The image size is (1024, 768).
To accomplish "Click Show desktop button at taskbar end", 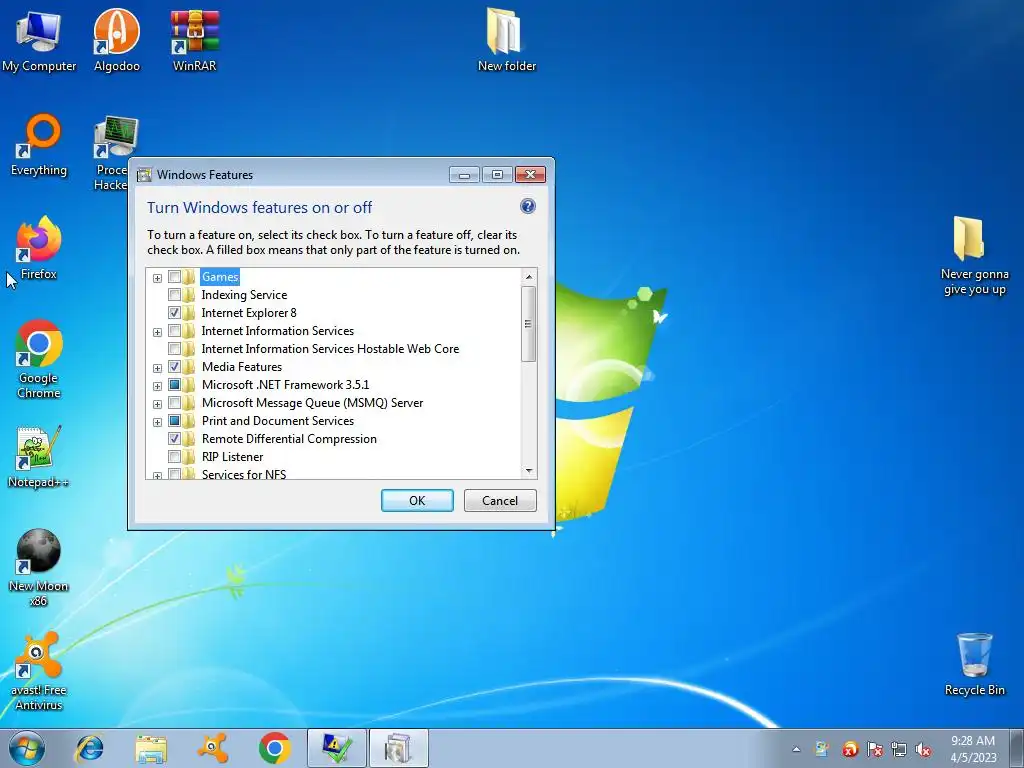I will click(x=1017, y=748).
